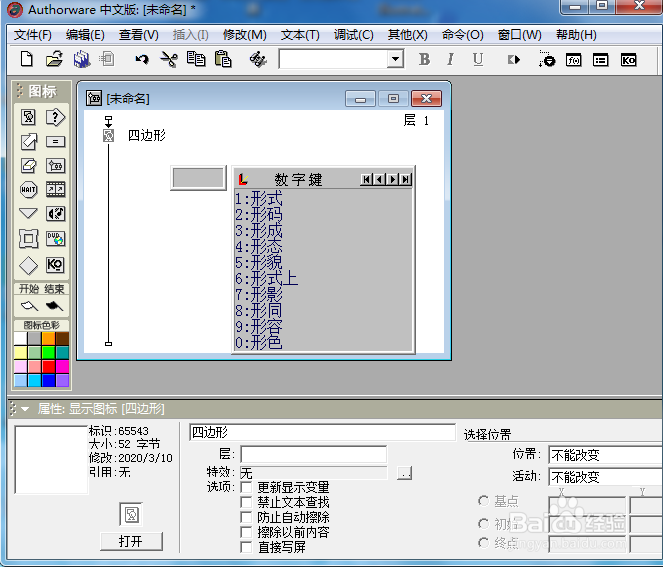Toggle Italic text formatting
Viewport: 663px width, 567px height.
[x=451, y=59]
